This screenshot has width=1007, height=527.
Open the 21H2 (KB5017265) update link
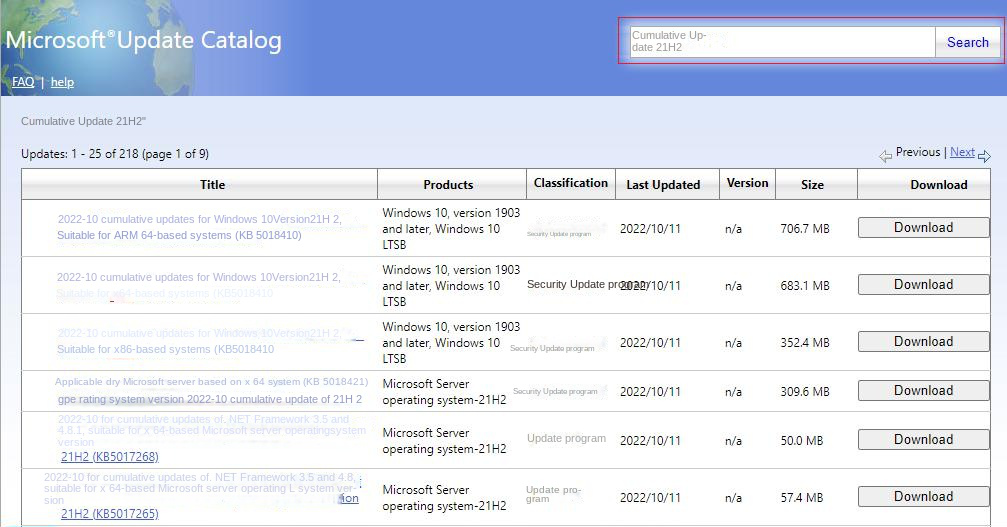coord(110,514)
